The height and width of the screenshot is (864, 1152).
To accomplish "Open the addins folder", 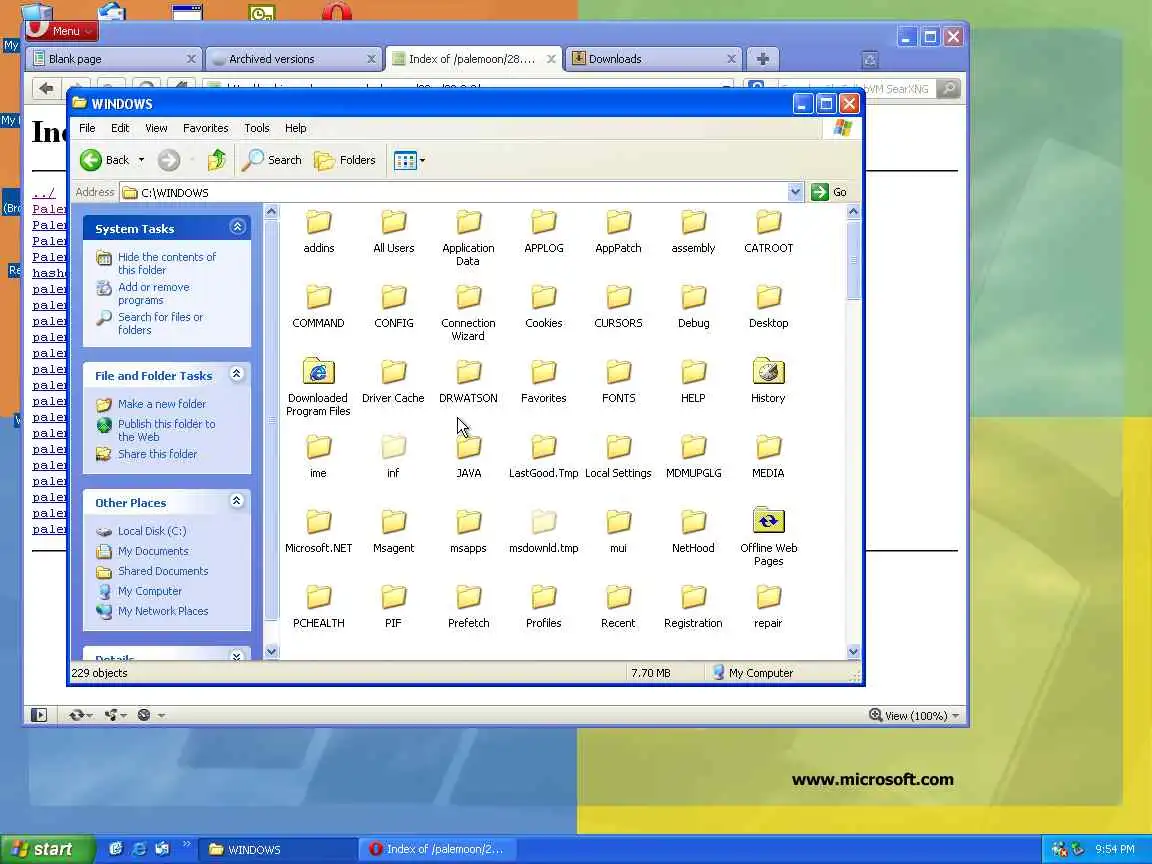I will pos(319,231).
